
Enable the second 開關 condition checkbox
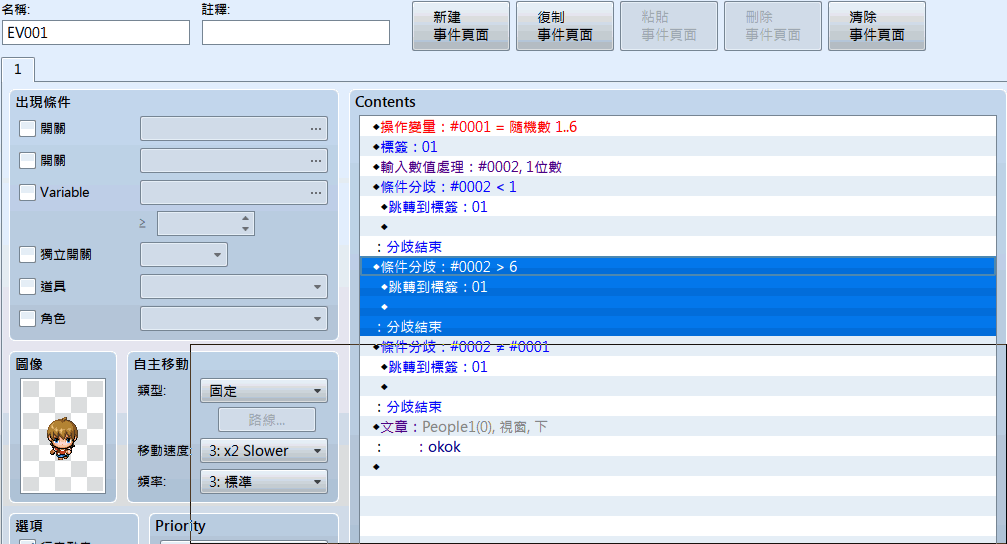pyautogui.click(x=27, y=161)
